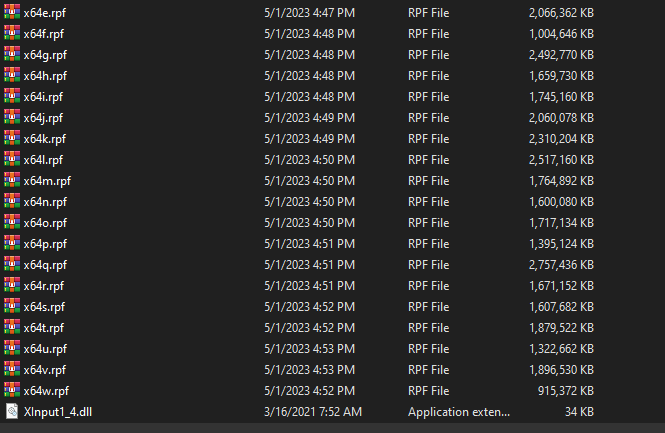Select the x64r.rpf file name
This screenshot has width=665, height=433.
pyautogui.click(x=45, y=286)
